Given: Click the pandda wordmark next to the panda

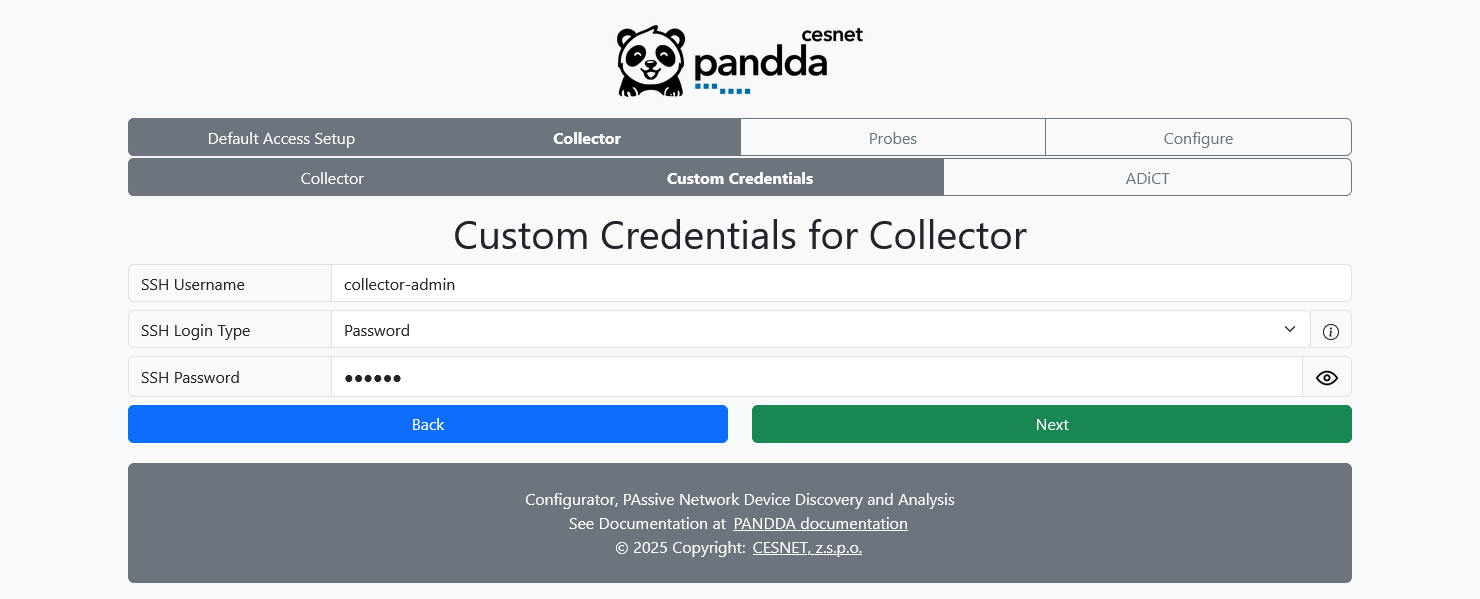Looking at the screenshot, I should (x=760, y=63).
